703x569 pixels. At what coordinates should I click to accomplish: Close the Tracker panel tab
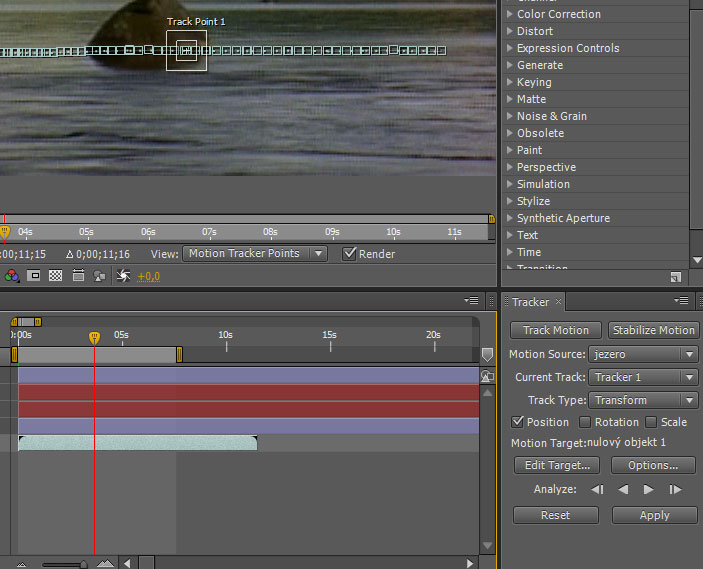(x=558, y=301)
